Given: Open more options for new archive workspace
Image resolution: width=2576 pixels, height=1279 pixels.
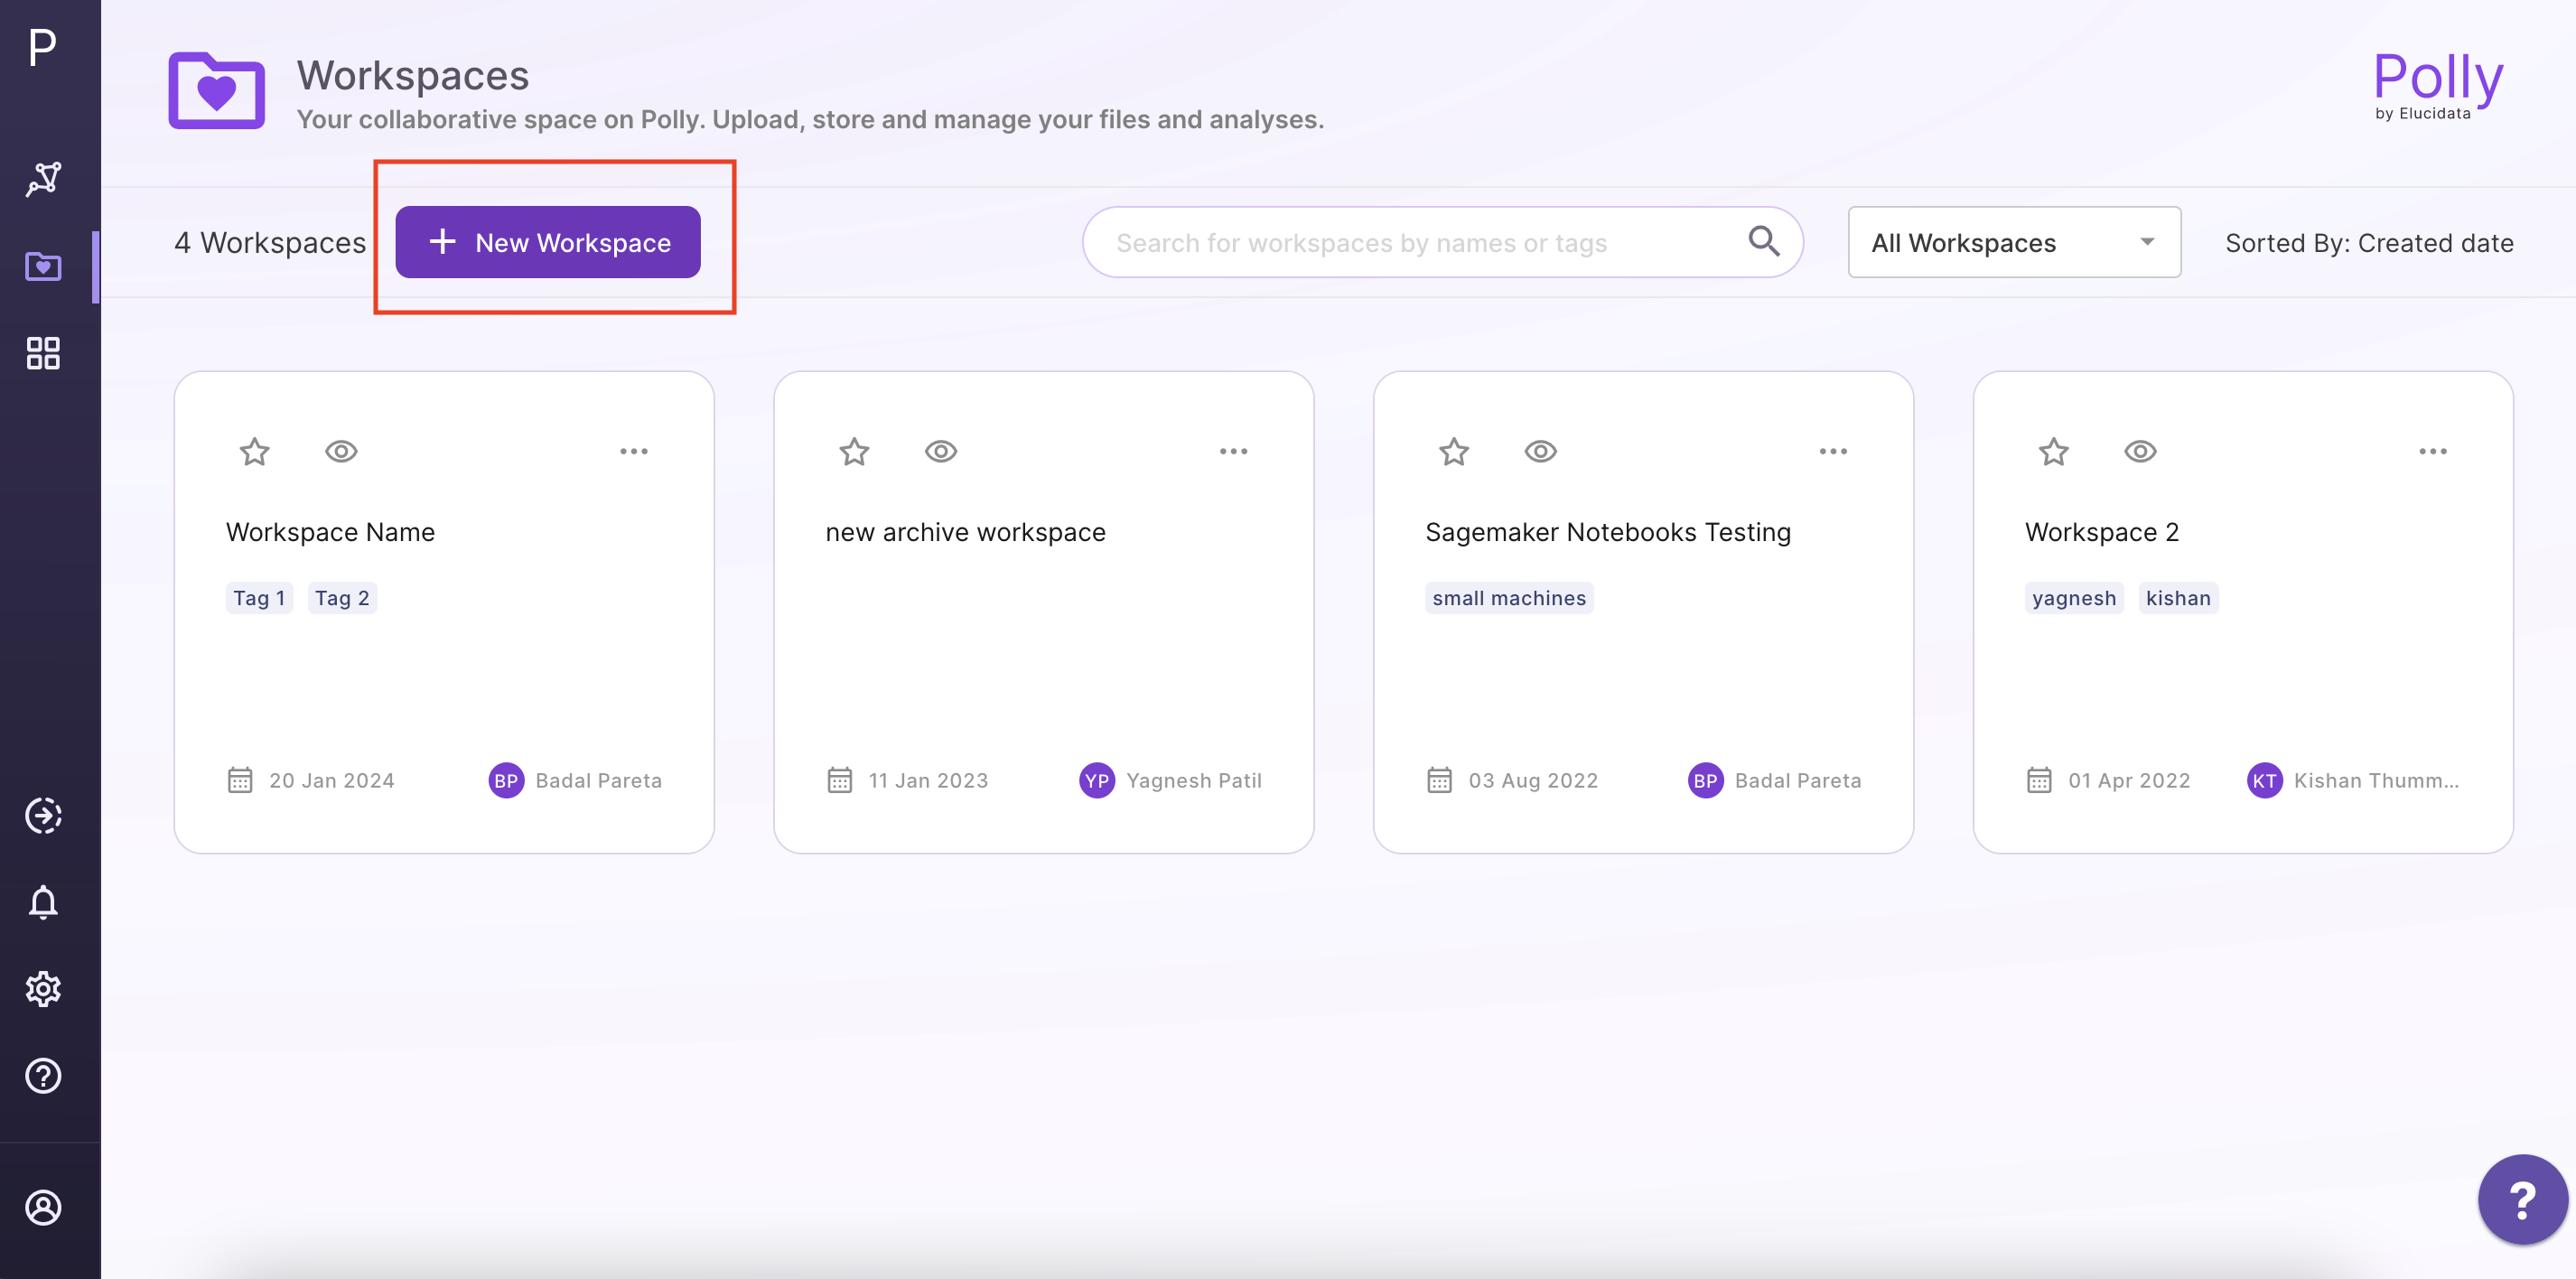Looking at the screenshot, I should (x=1233, y=451).
